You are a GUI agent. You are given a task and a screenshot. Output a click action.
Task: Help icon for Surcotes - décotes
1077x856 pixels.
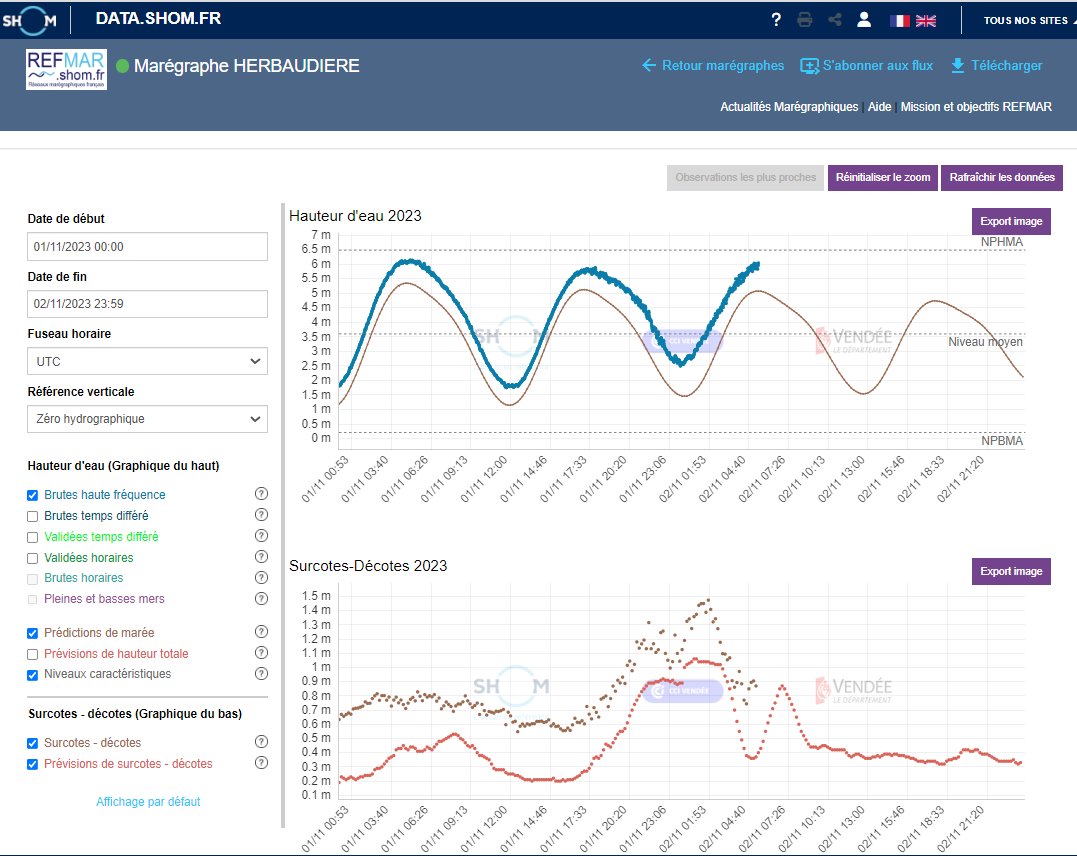tap(261, 742)
